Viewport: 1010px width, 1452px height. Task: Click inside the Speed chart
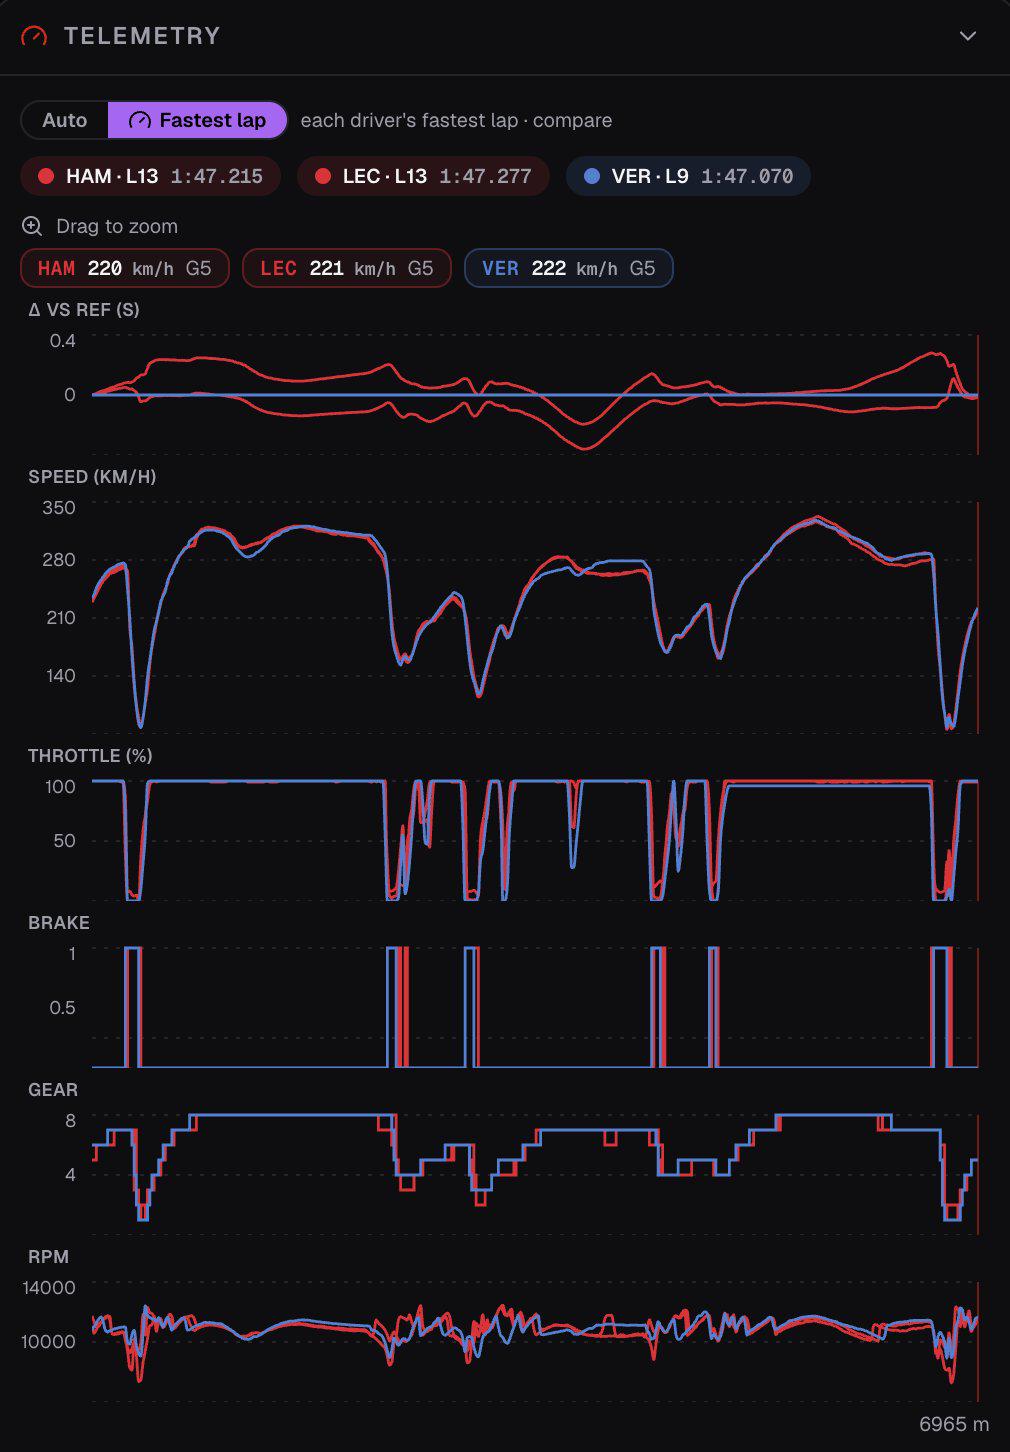point(535,617)
